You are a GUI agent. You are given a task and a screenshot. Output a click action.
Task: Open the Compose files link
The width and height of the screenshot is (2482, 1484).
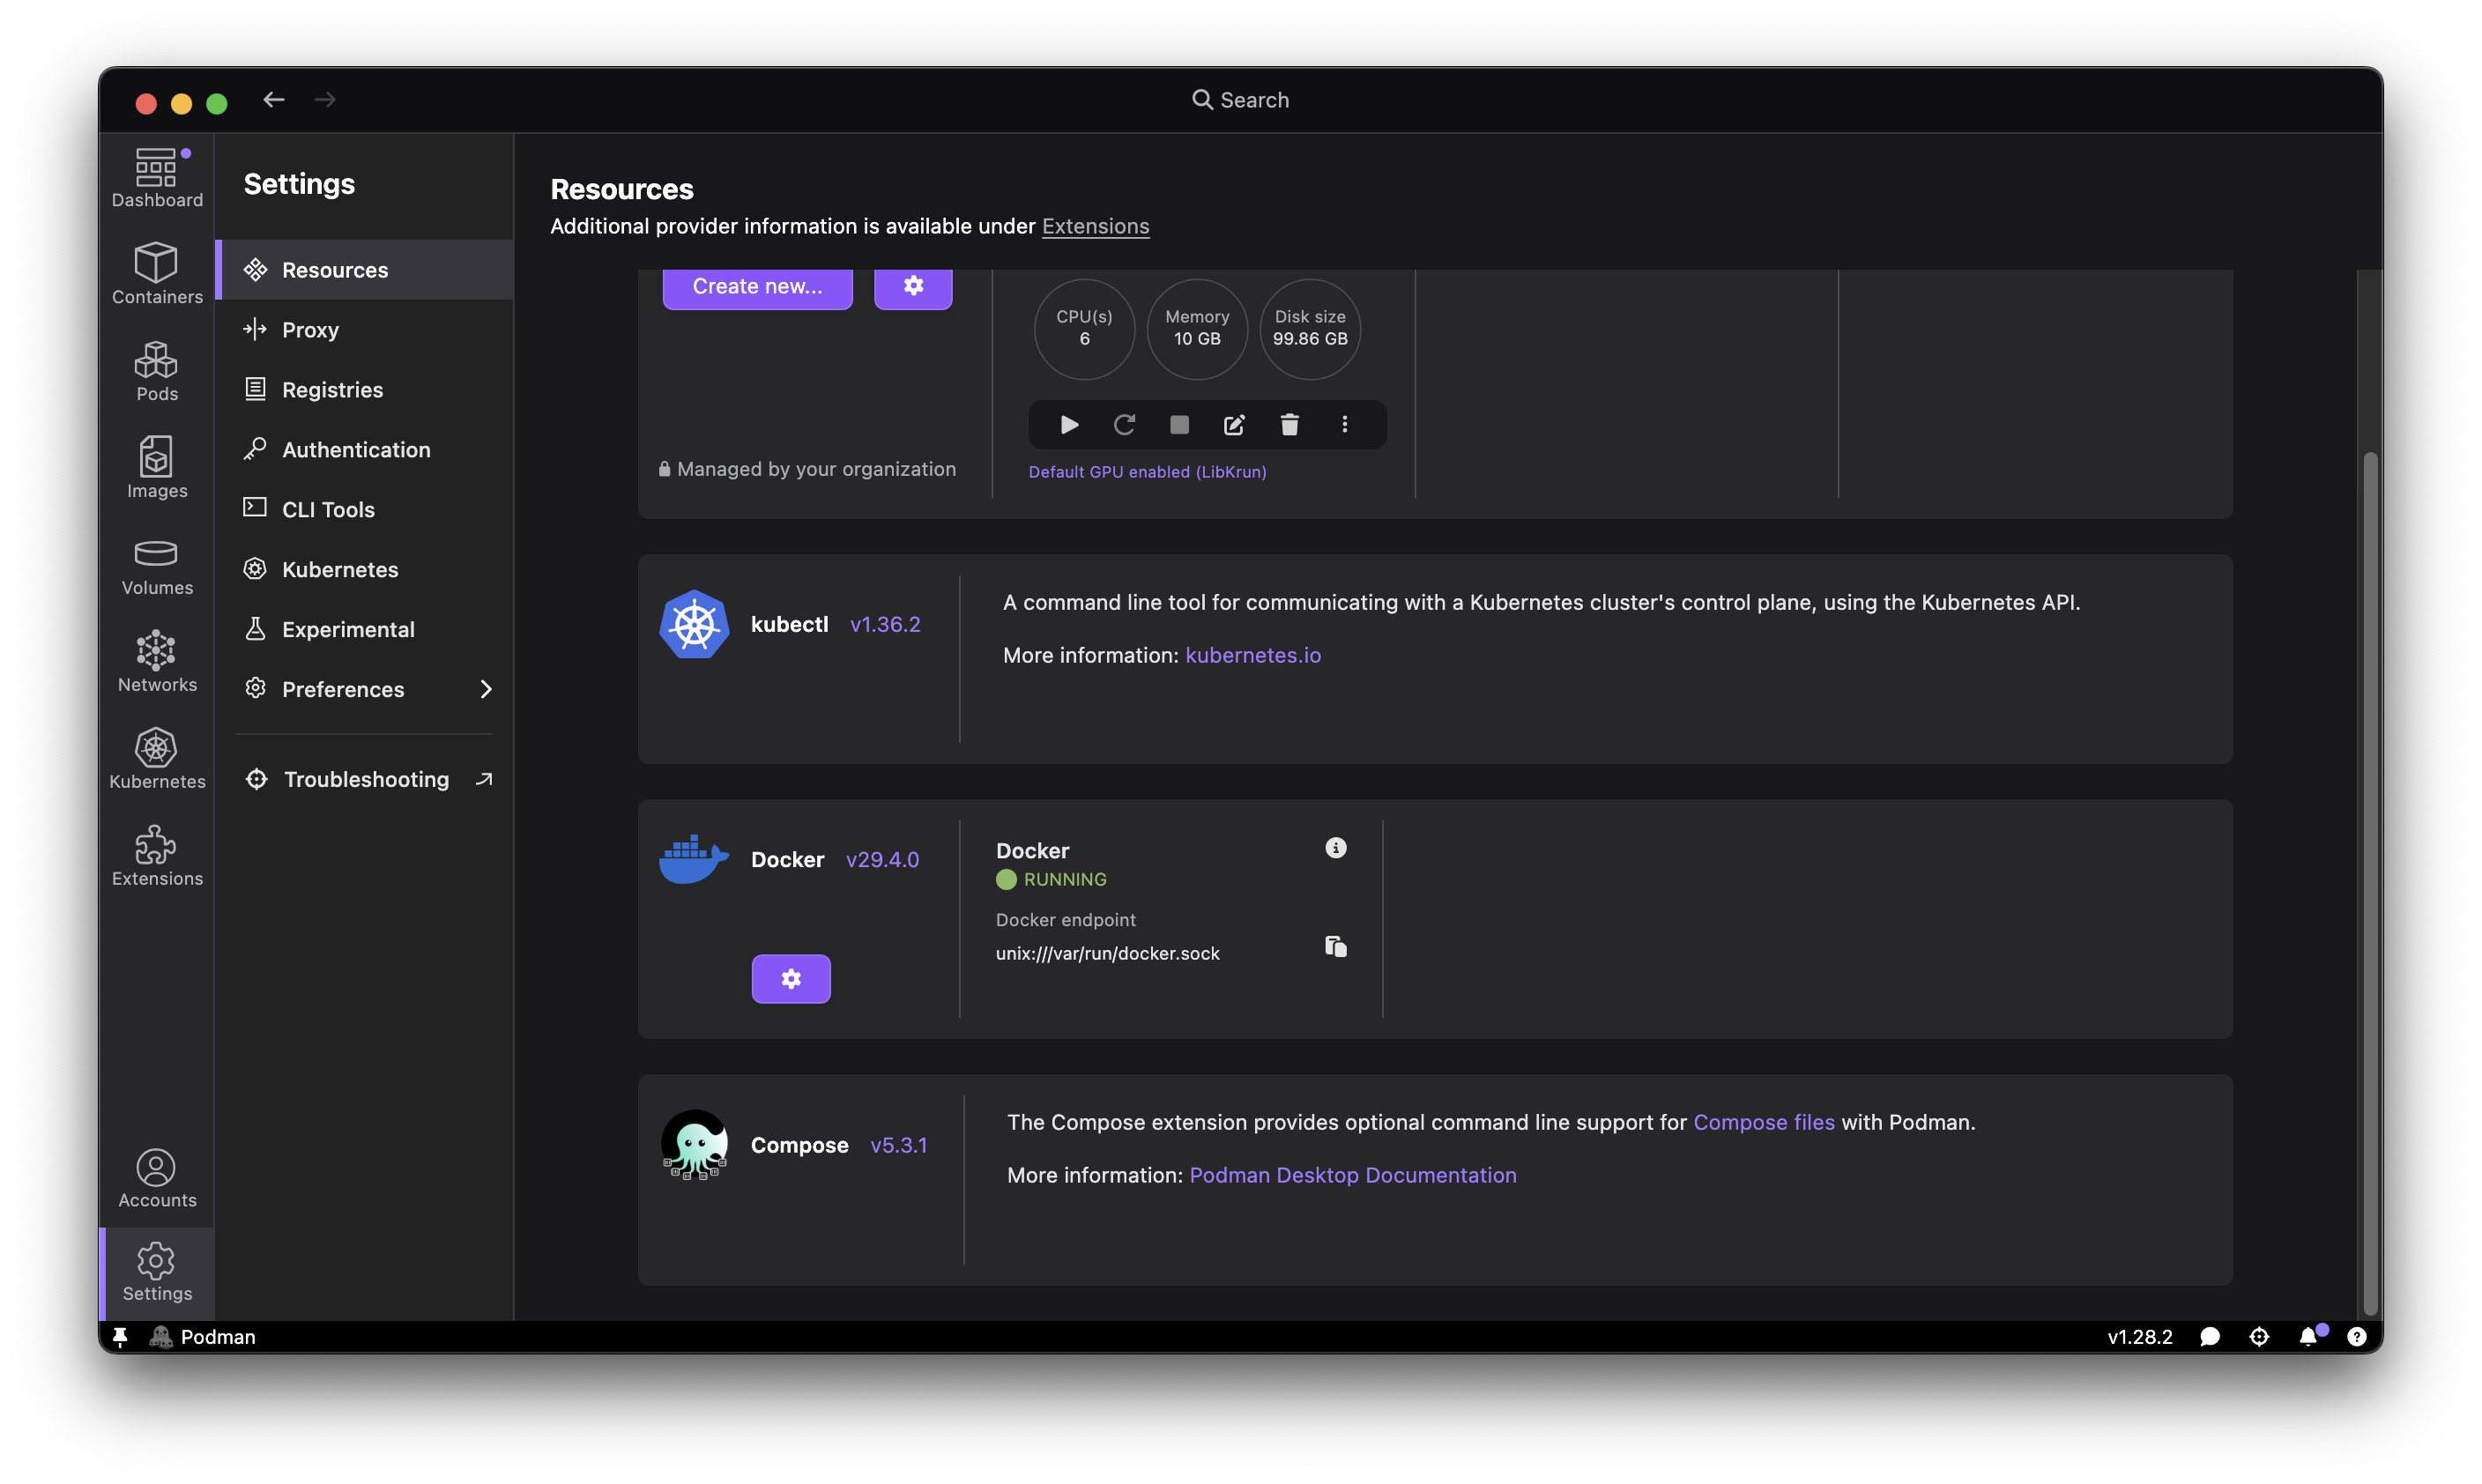[1763, 1122]
